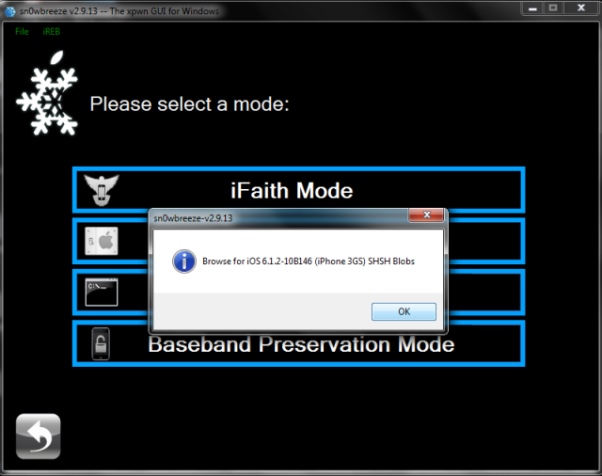
Task: Click the unlocked phone baseband icon
Action: [x=101, y=344]
